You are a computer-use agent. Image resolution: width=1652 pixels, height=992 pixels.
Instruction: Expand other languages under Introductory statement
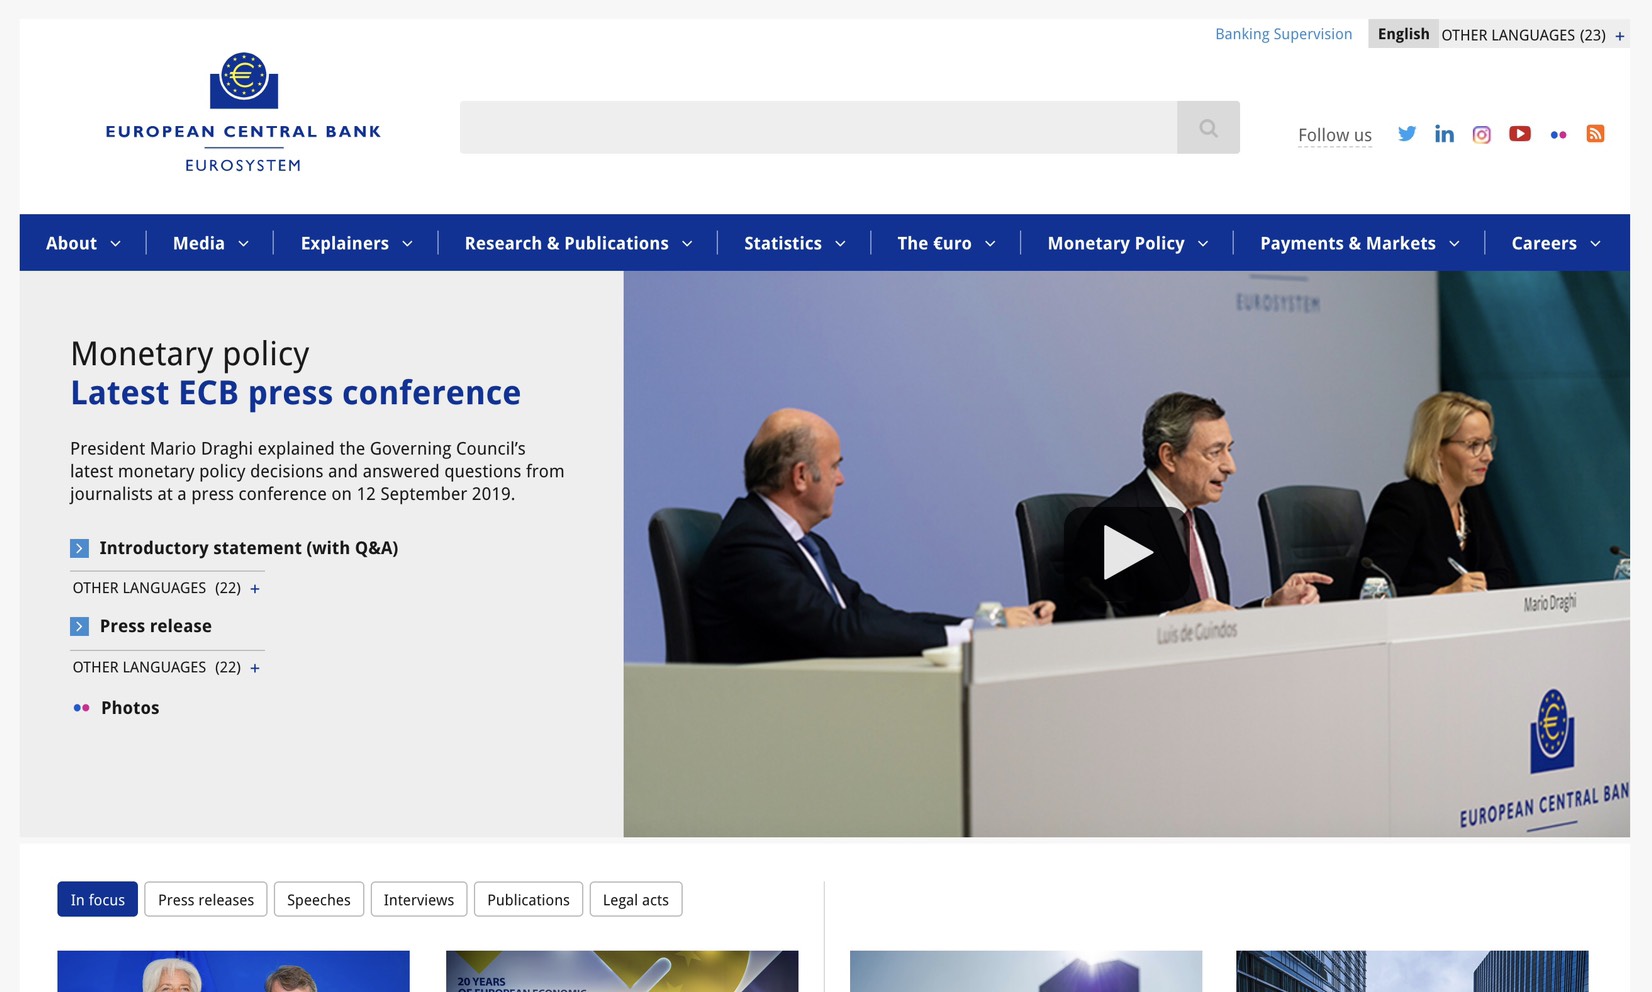click(166, 588)
